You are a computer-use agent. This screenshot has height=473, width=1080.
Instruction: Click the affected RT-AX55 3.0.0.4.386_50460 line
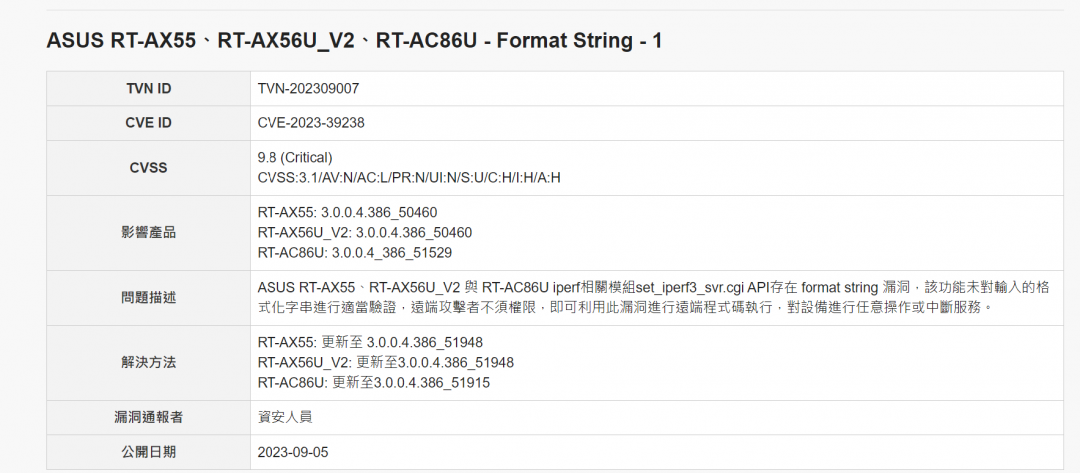pos(347,212)
